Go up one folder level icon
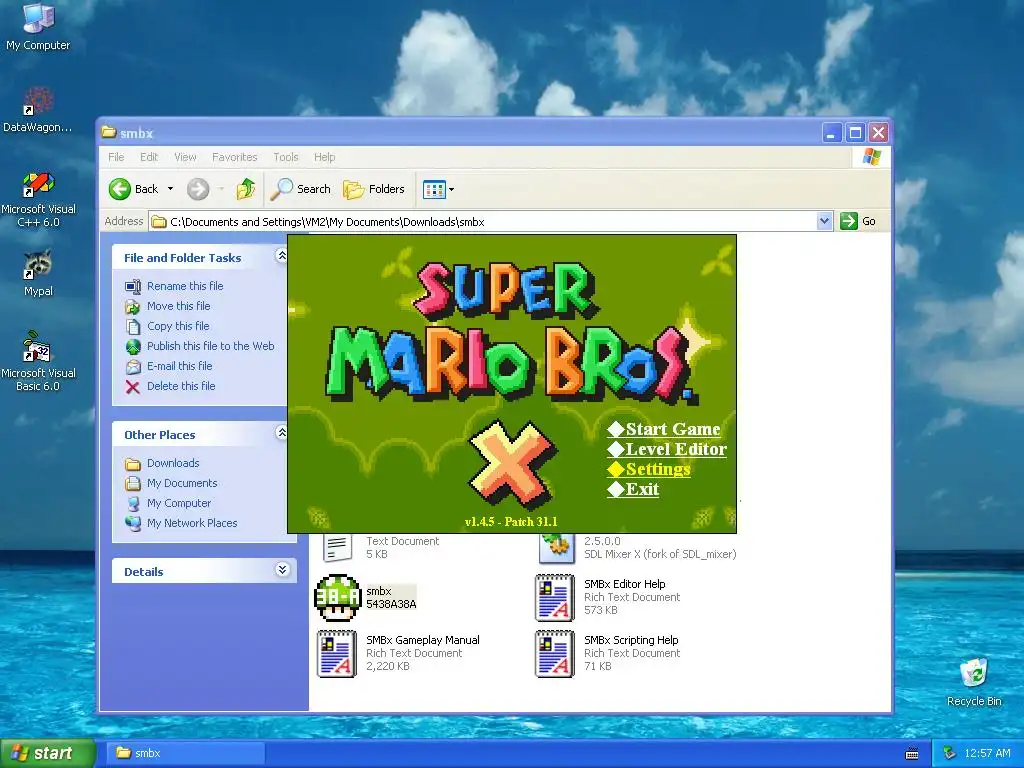Screen dimensions: 1024x768 pyautogui.click(x=246, y=189)
